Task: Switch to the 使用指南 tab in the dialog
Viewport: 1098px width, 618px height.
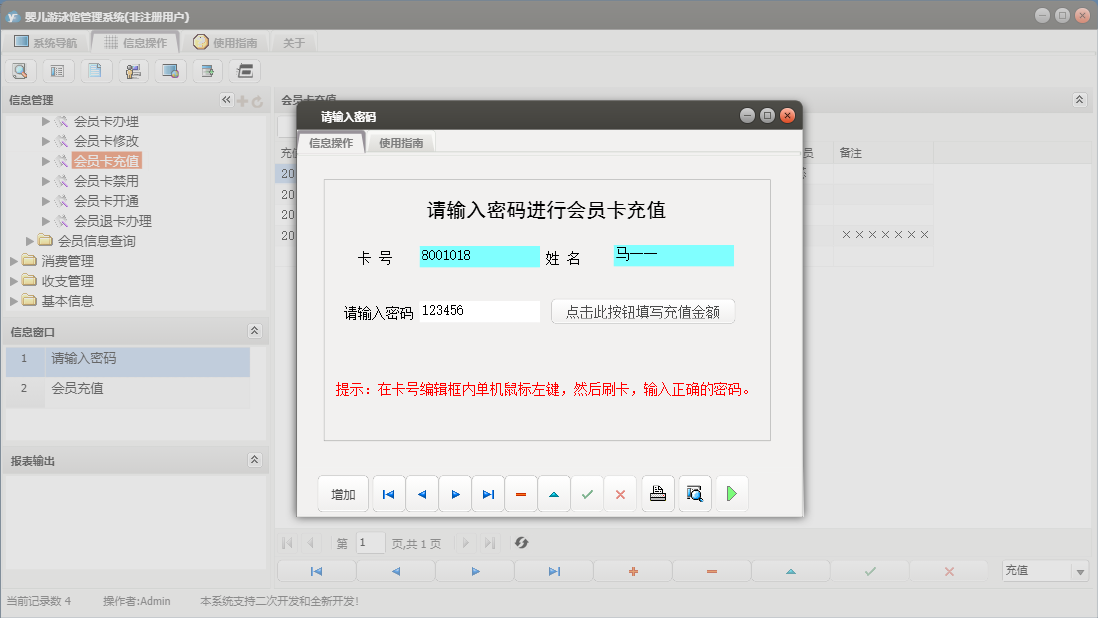Action: point(400,142)
